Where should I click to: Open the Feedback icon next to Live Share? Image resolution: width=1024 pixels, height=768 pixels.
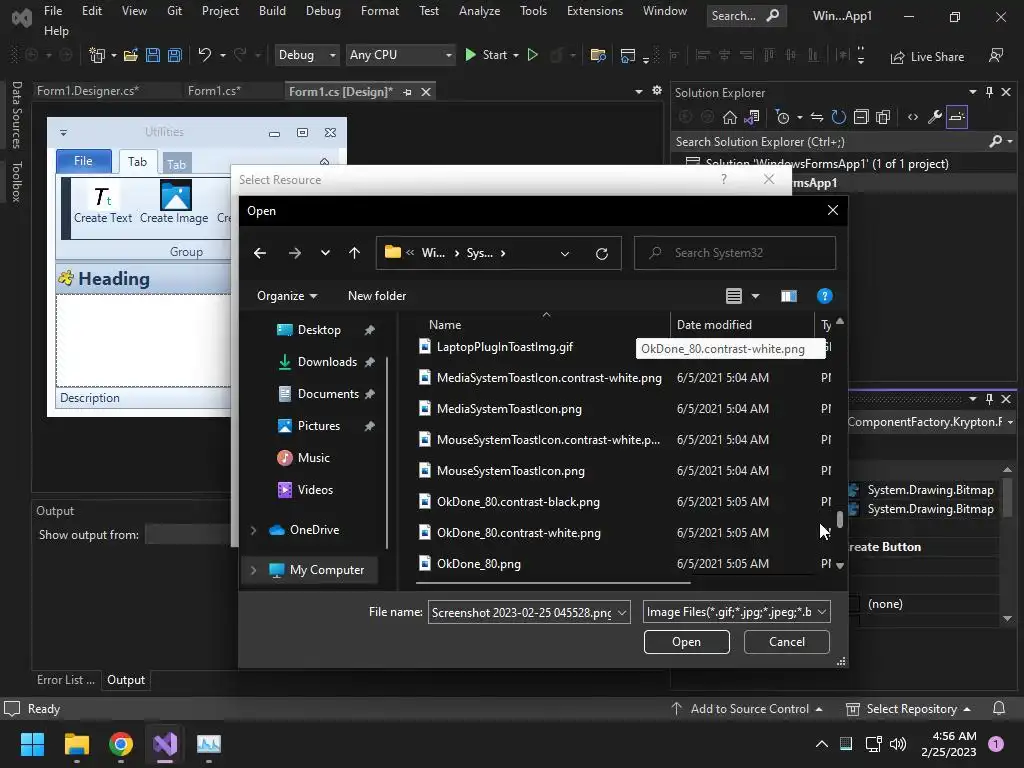coord(996,56)
